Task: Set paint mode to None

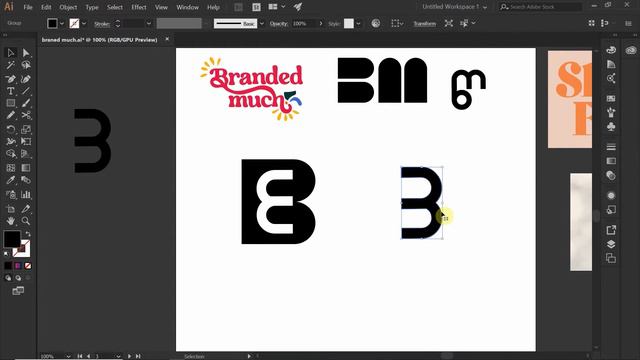Action: (28, 266)
